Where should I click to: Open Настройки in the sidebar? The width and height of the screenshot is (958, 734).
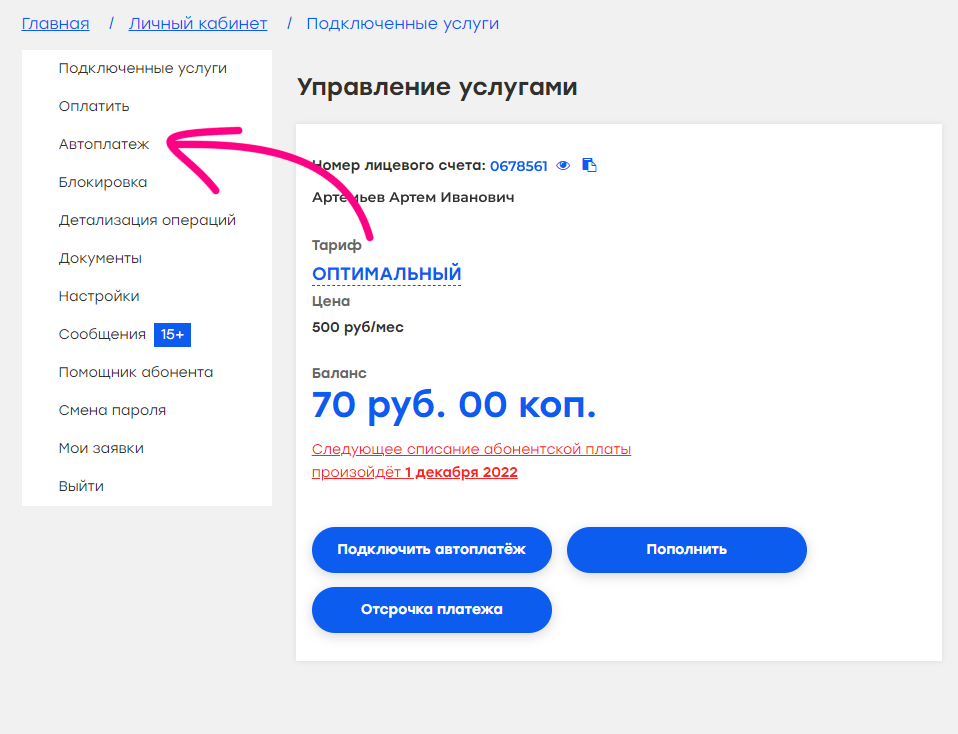(x=99, y=296)
